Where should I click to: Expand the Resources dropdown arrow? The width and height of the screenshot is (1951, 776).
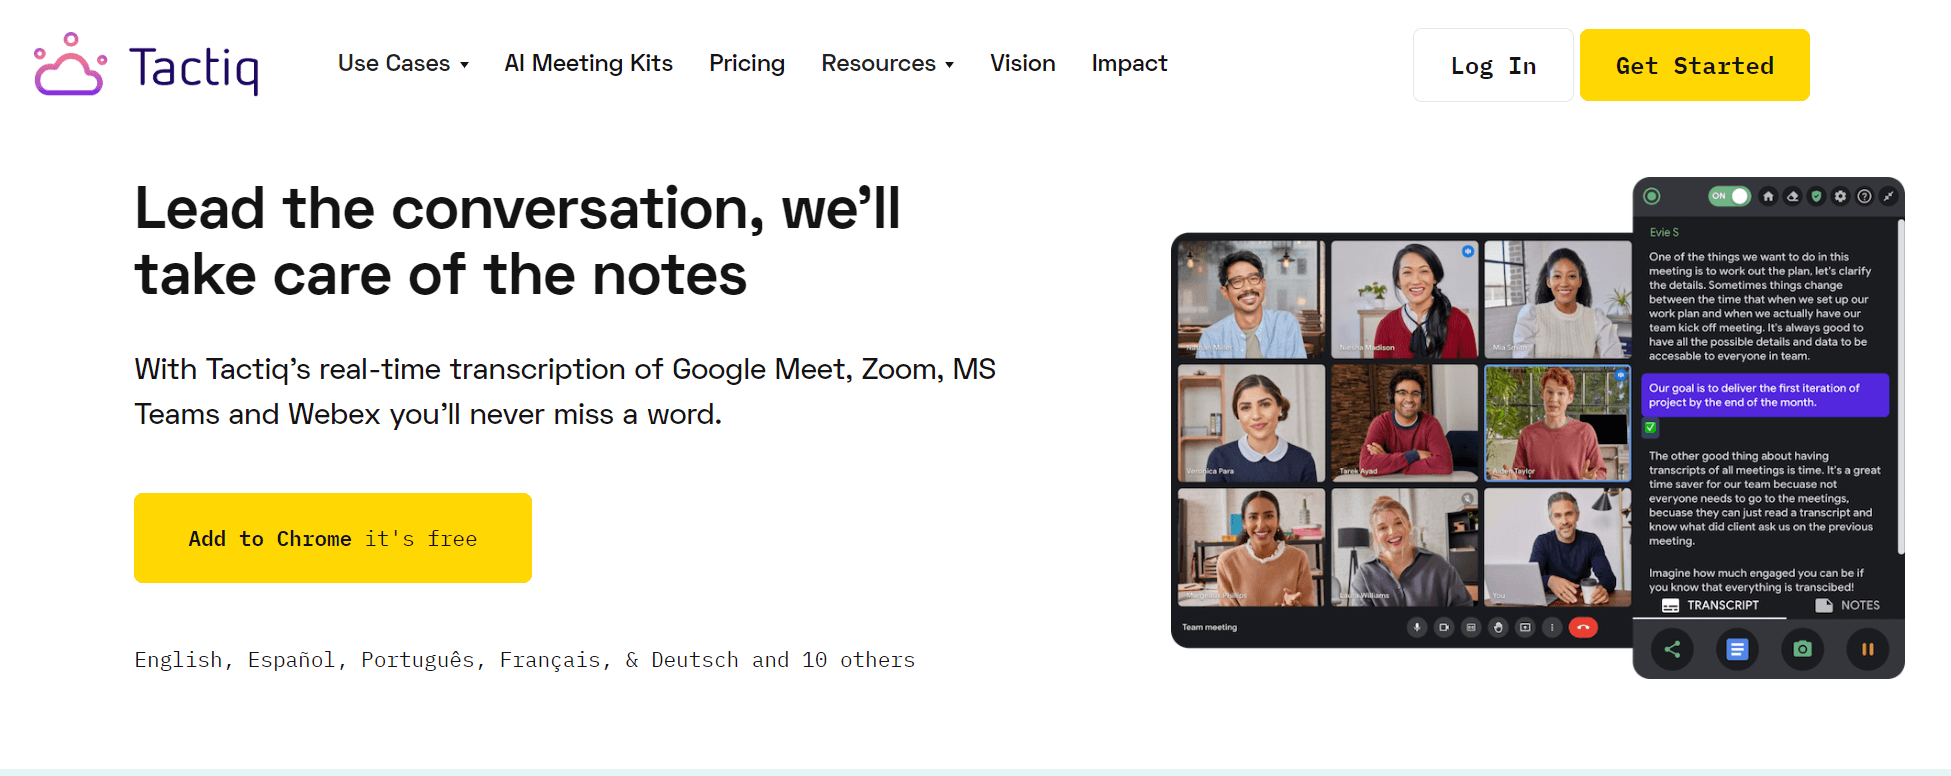pos(949,65)
